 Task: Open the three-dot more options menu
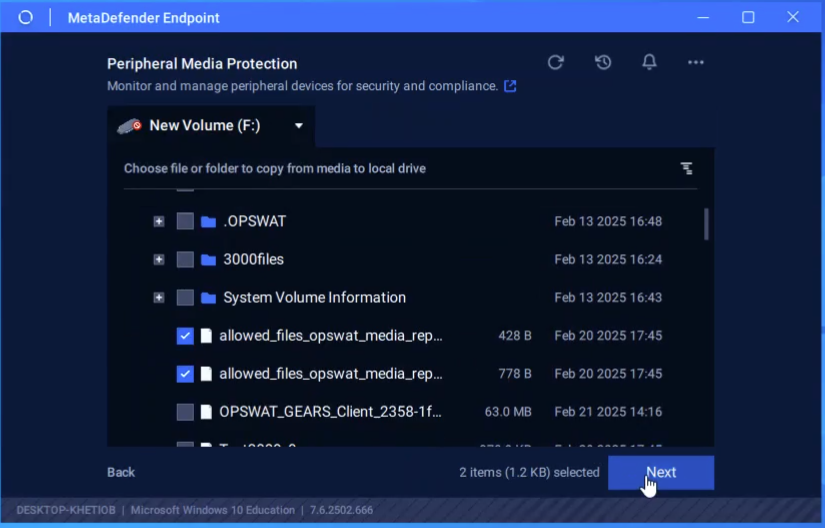pyautogui.click(x=696, y=63)
